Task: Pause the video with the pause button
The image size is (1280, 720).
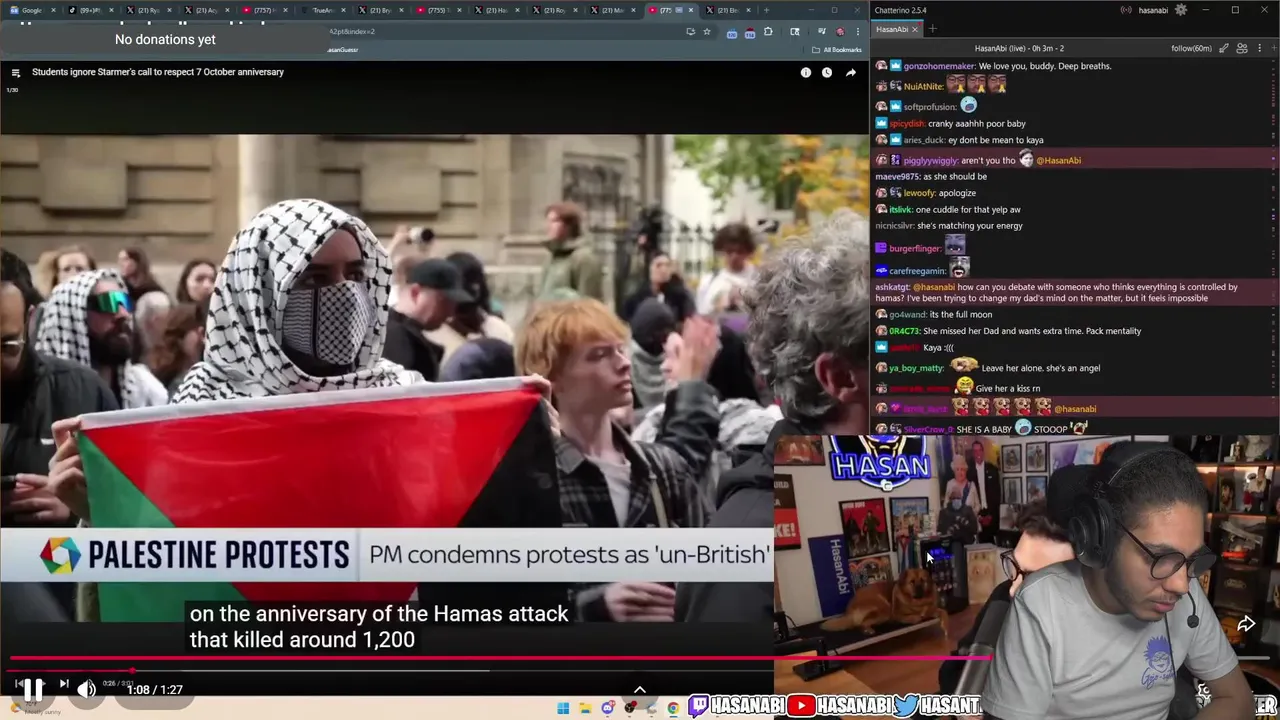Action: tap(33, 689)
